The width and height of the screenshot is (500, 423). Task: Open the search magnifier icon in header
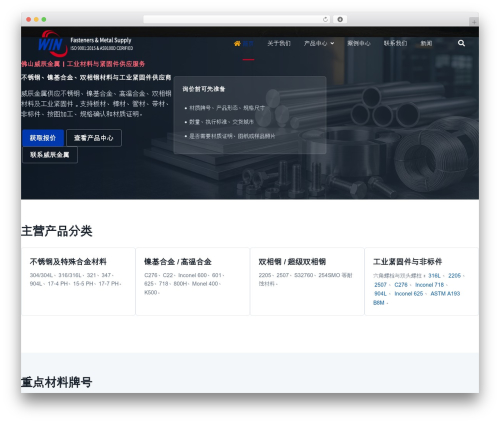pyautogui.click(x=461, y=43)
